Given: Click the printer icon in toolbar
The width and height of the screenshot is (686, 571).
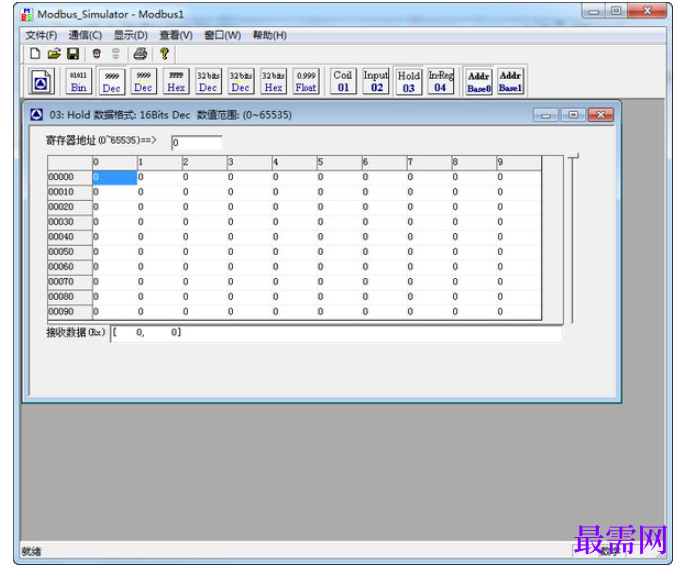Looking at the screenshot, I should (140, 54).
